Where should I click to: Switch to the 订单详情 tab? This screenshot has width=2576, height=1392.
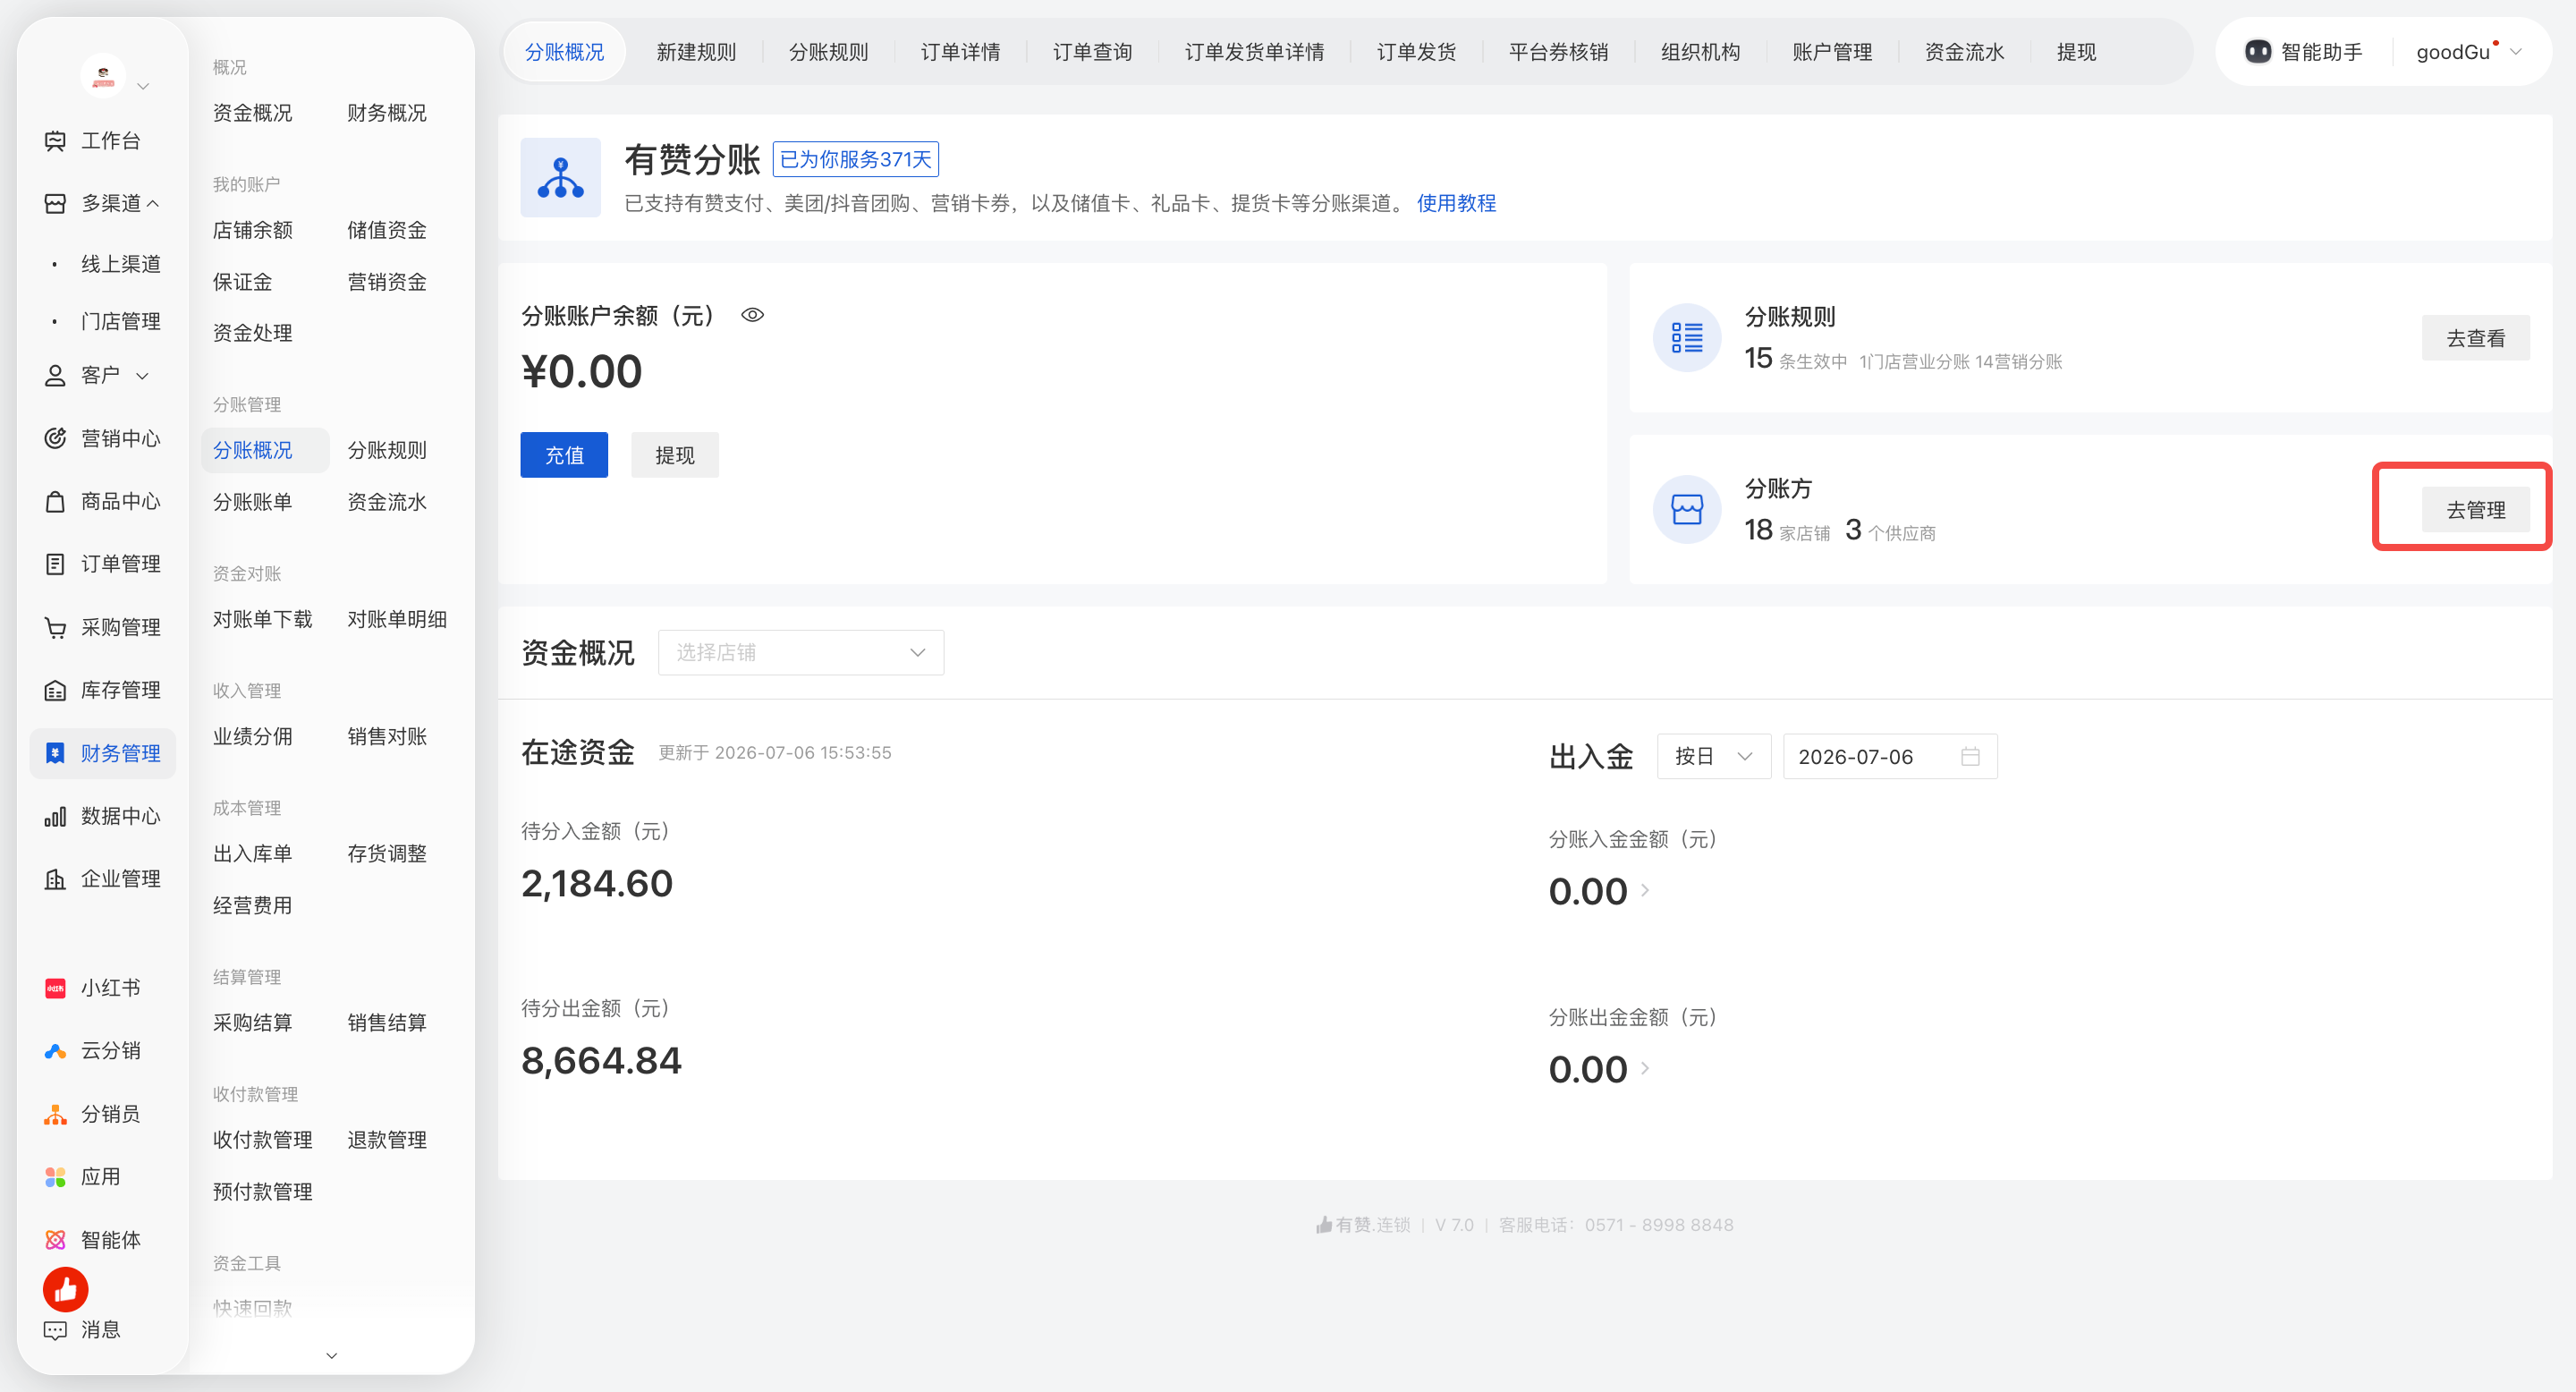click(960, 52)
